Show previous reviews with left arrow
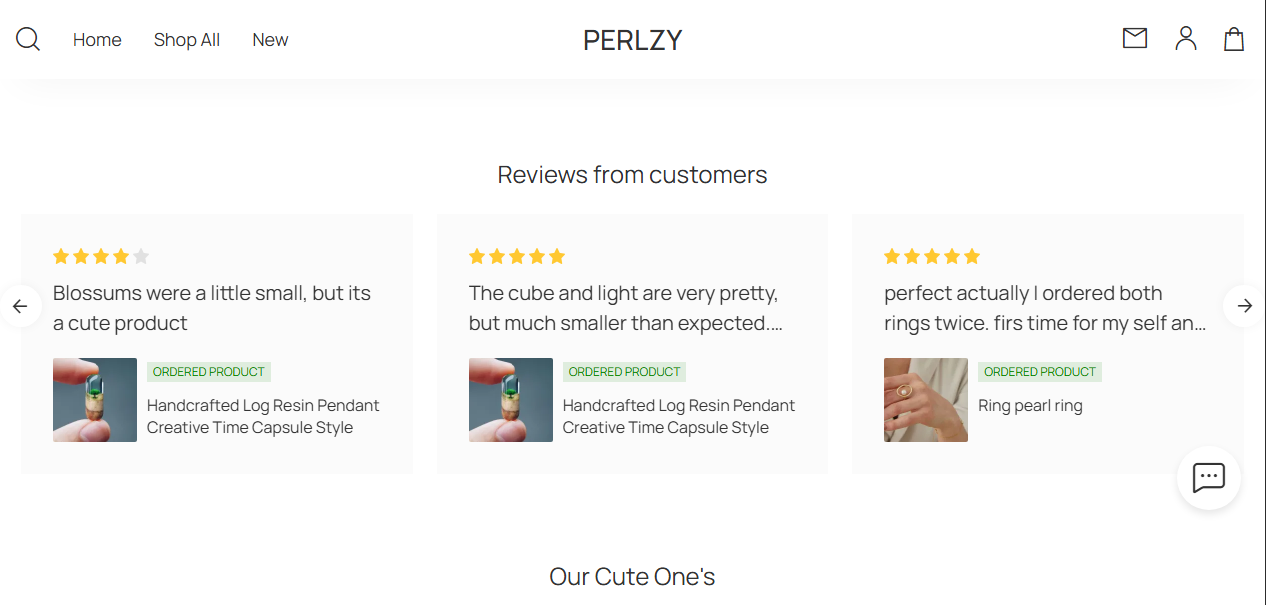Image resolution: width=1266 pixels, height=605 pixels. 20,306
